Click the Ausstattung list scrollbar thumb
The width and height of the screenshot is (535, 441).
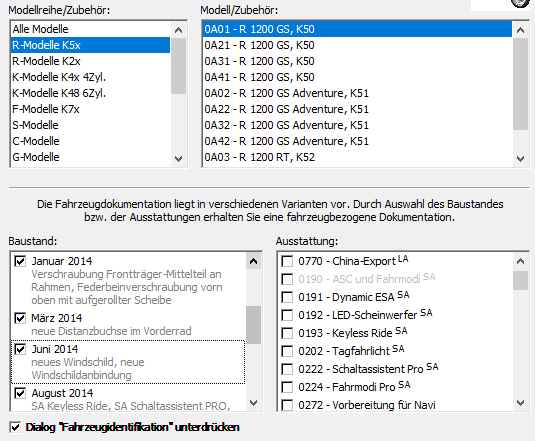pos(520,280)
